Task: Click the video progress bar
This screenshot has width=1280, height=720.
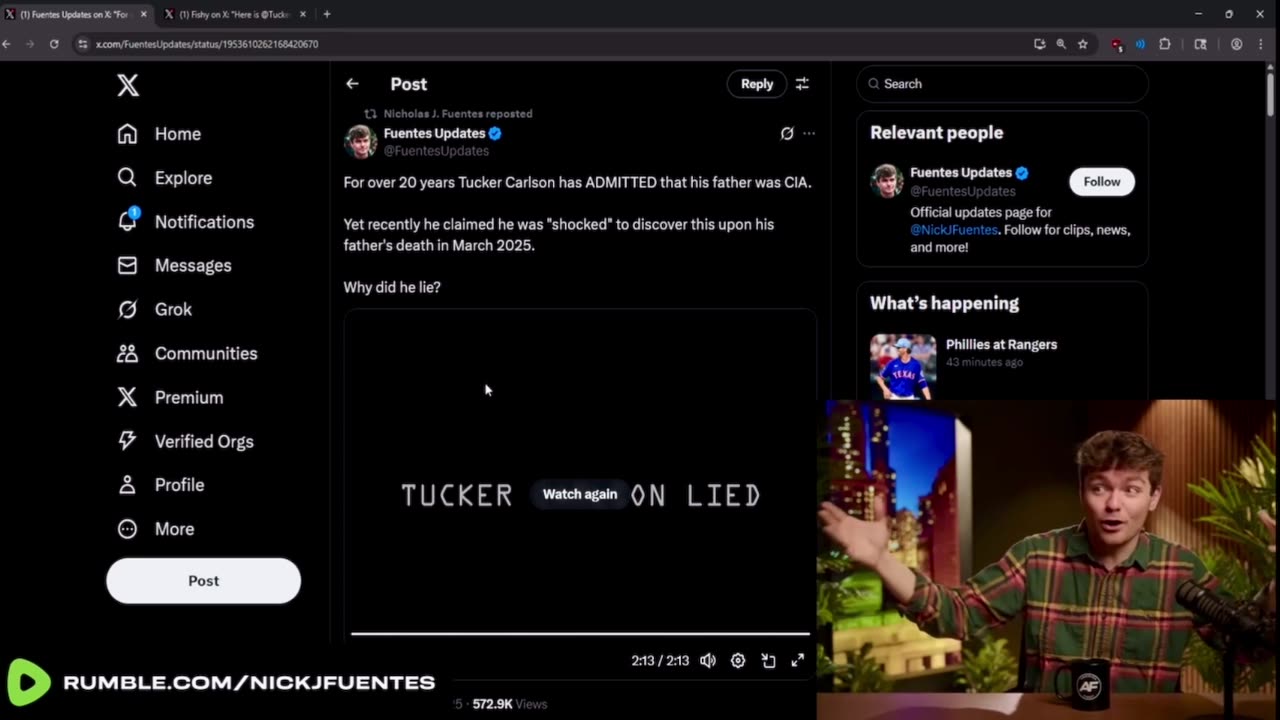Action: tap(580, 634)
